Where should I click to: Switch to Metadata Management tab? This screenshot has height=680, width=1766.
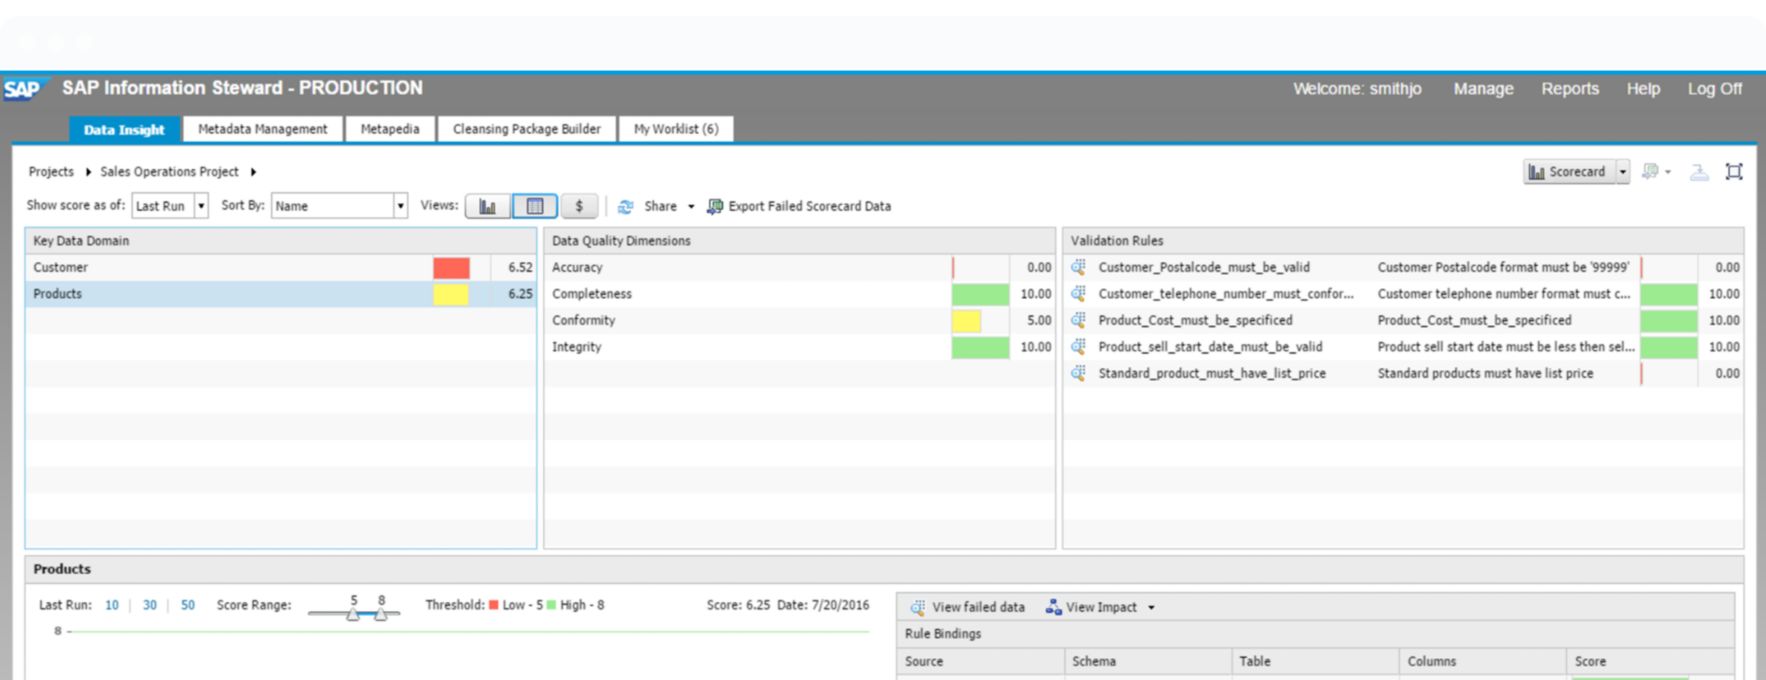262,129
